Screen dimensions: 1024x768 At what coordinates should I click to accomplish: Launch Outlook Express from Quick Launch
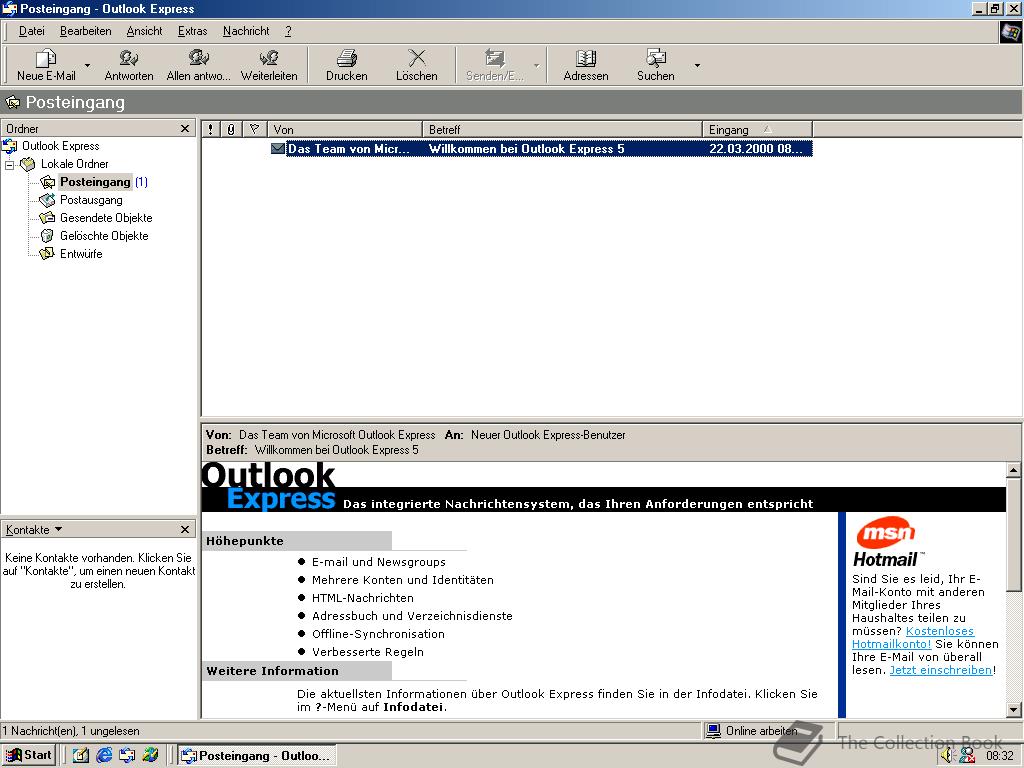click(x=127, y=756)
